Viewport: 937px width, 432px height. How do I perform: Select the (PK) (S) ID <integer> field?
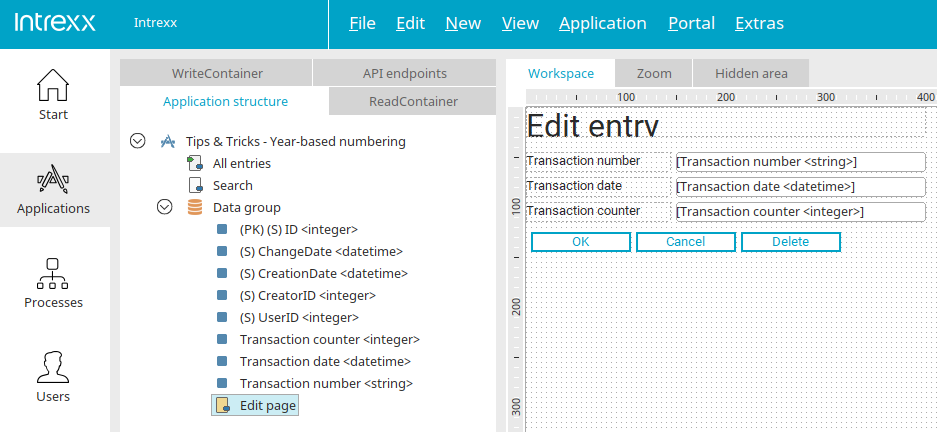point(299,229)
